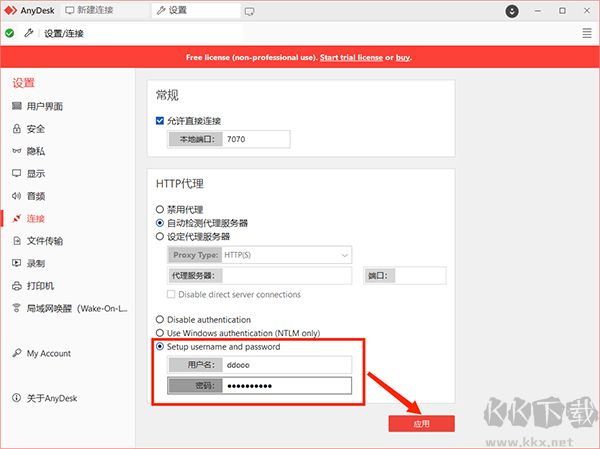Click the 关于AnyDesk info icon
Viewport: 600px width, 449px height.
[x=16, y=398]
